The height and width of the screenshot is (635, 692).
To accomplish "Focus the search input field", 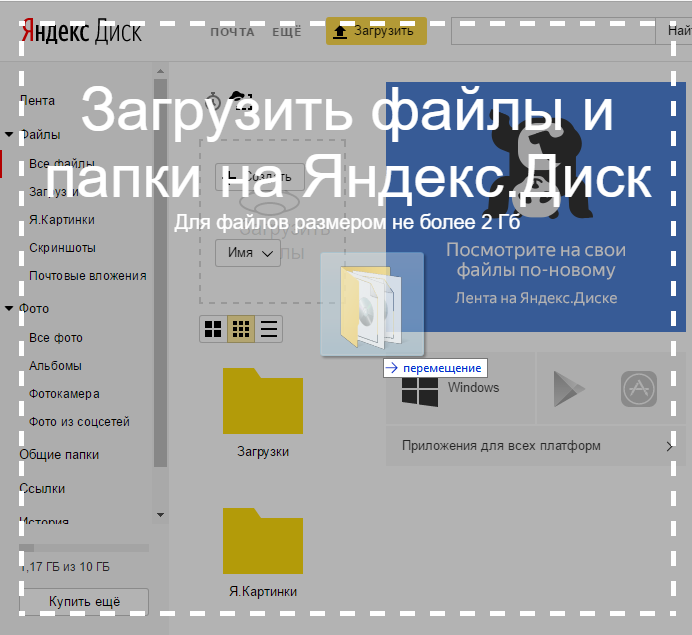I will (553, 31).
